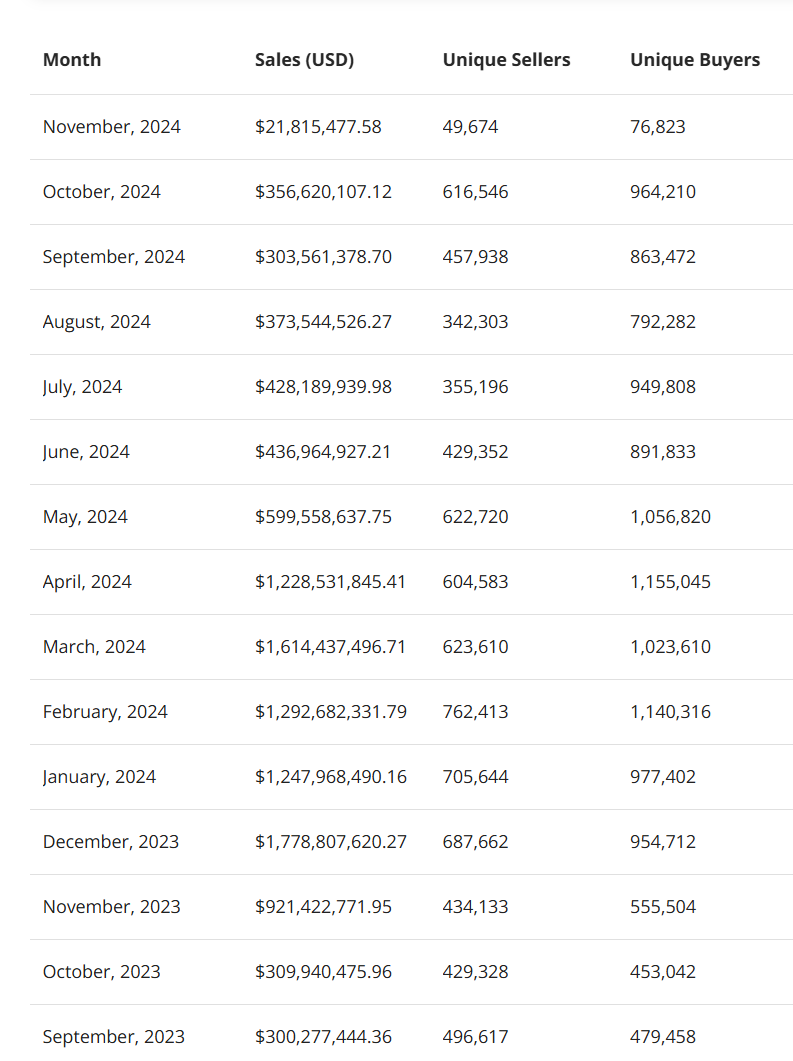Select the February, 2024 month cell

click(105, 711)
